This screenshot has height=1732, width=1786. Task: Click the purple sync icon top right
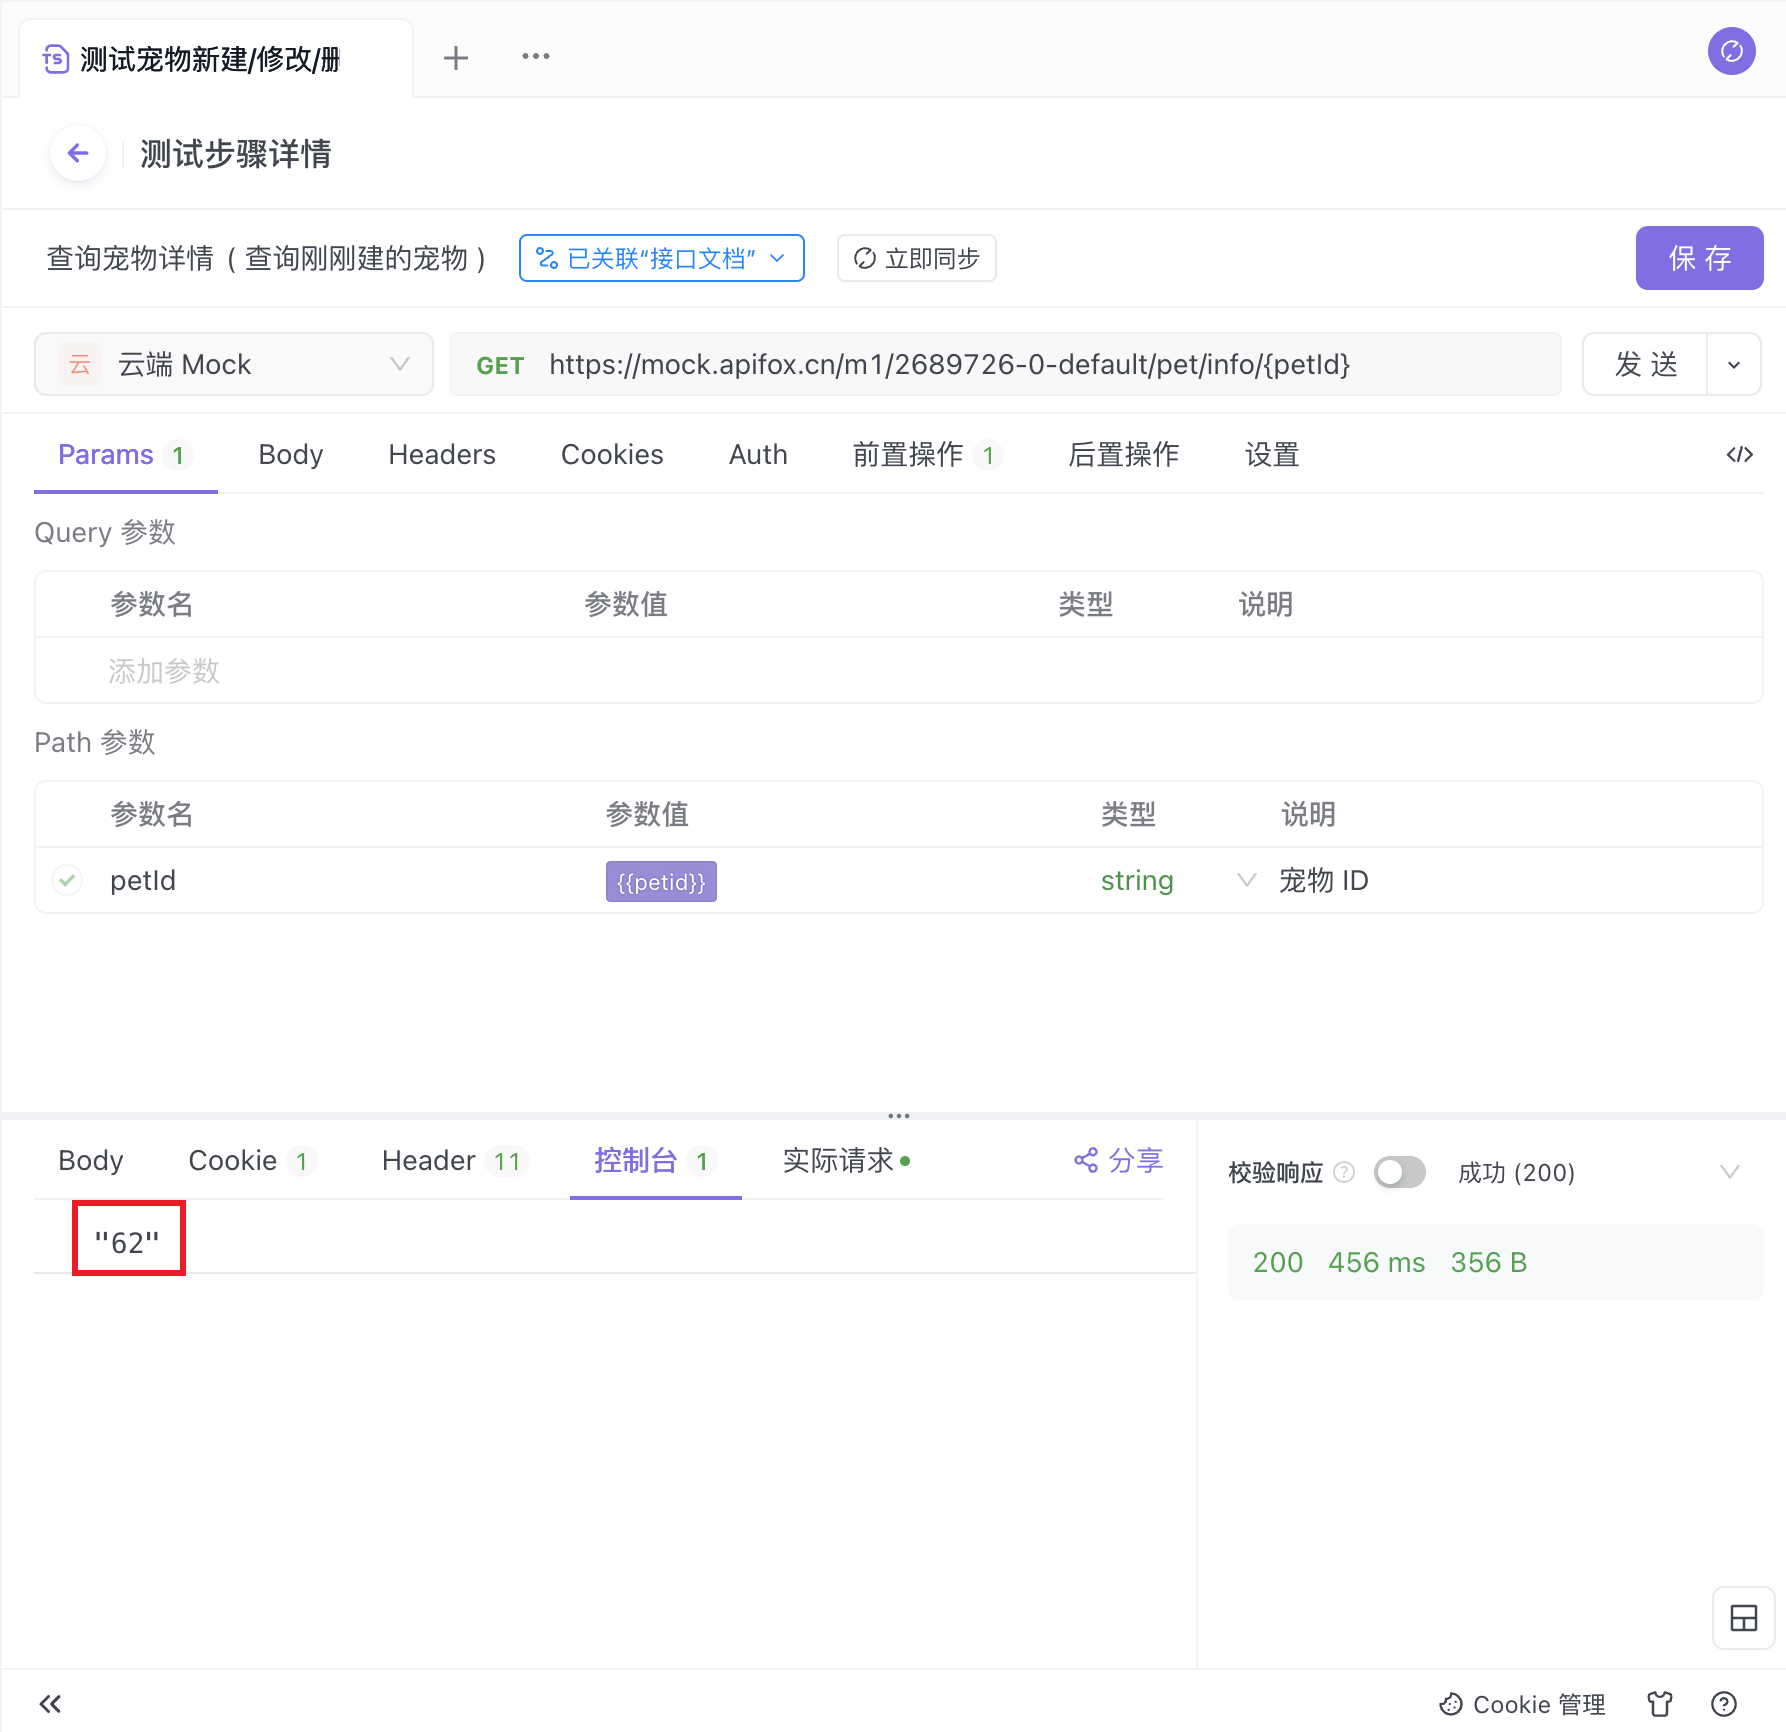[1731, 51]
